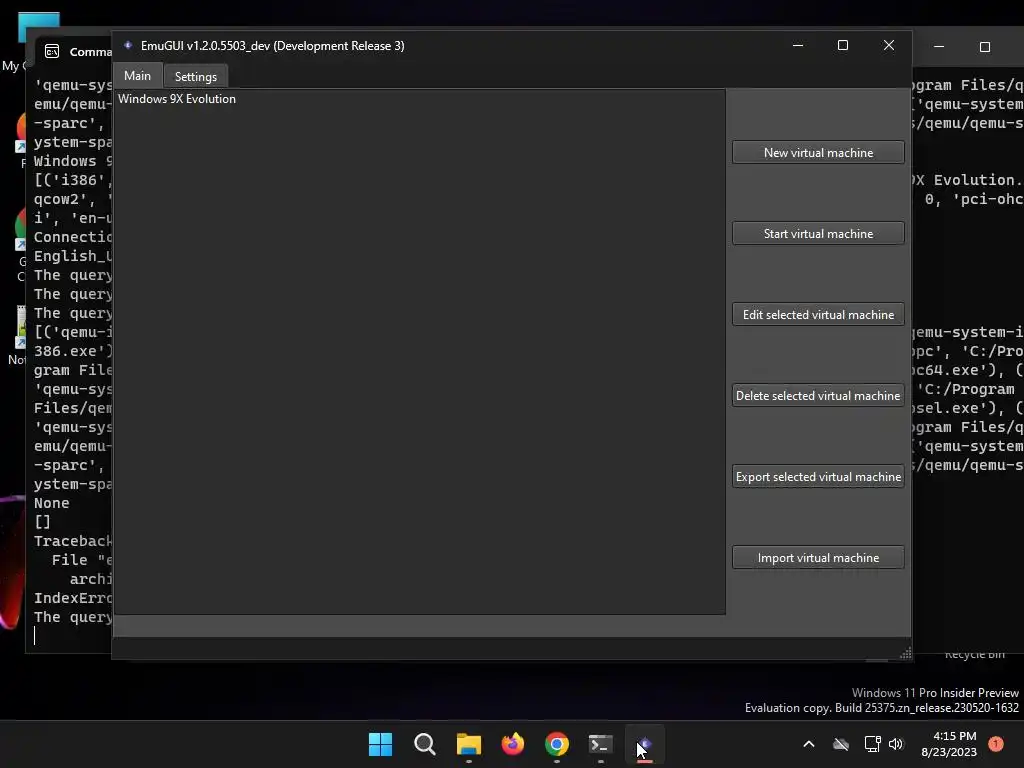Click the OneDrive cloud tray icon

coord(840,744)
